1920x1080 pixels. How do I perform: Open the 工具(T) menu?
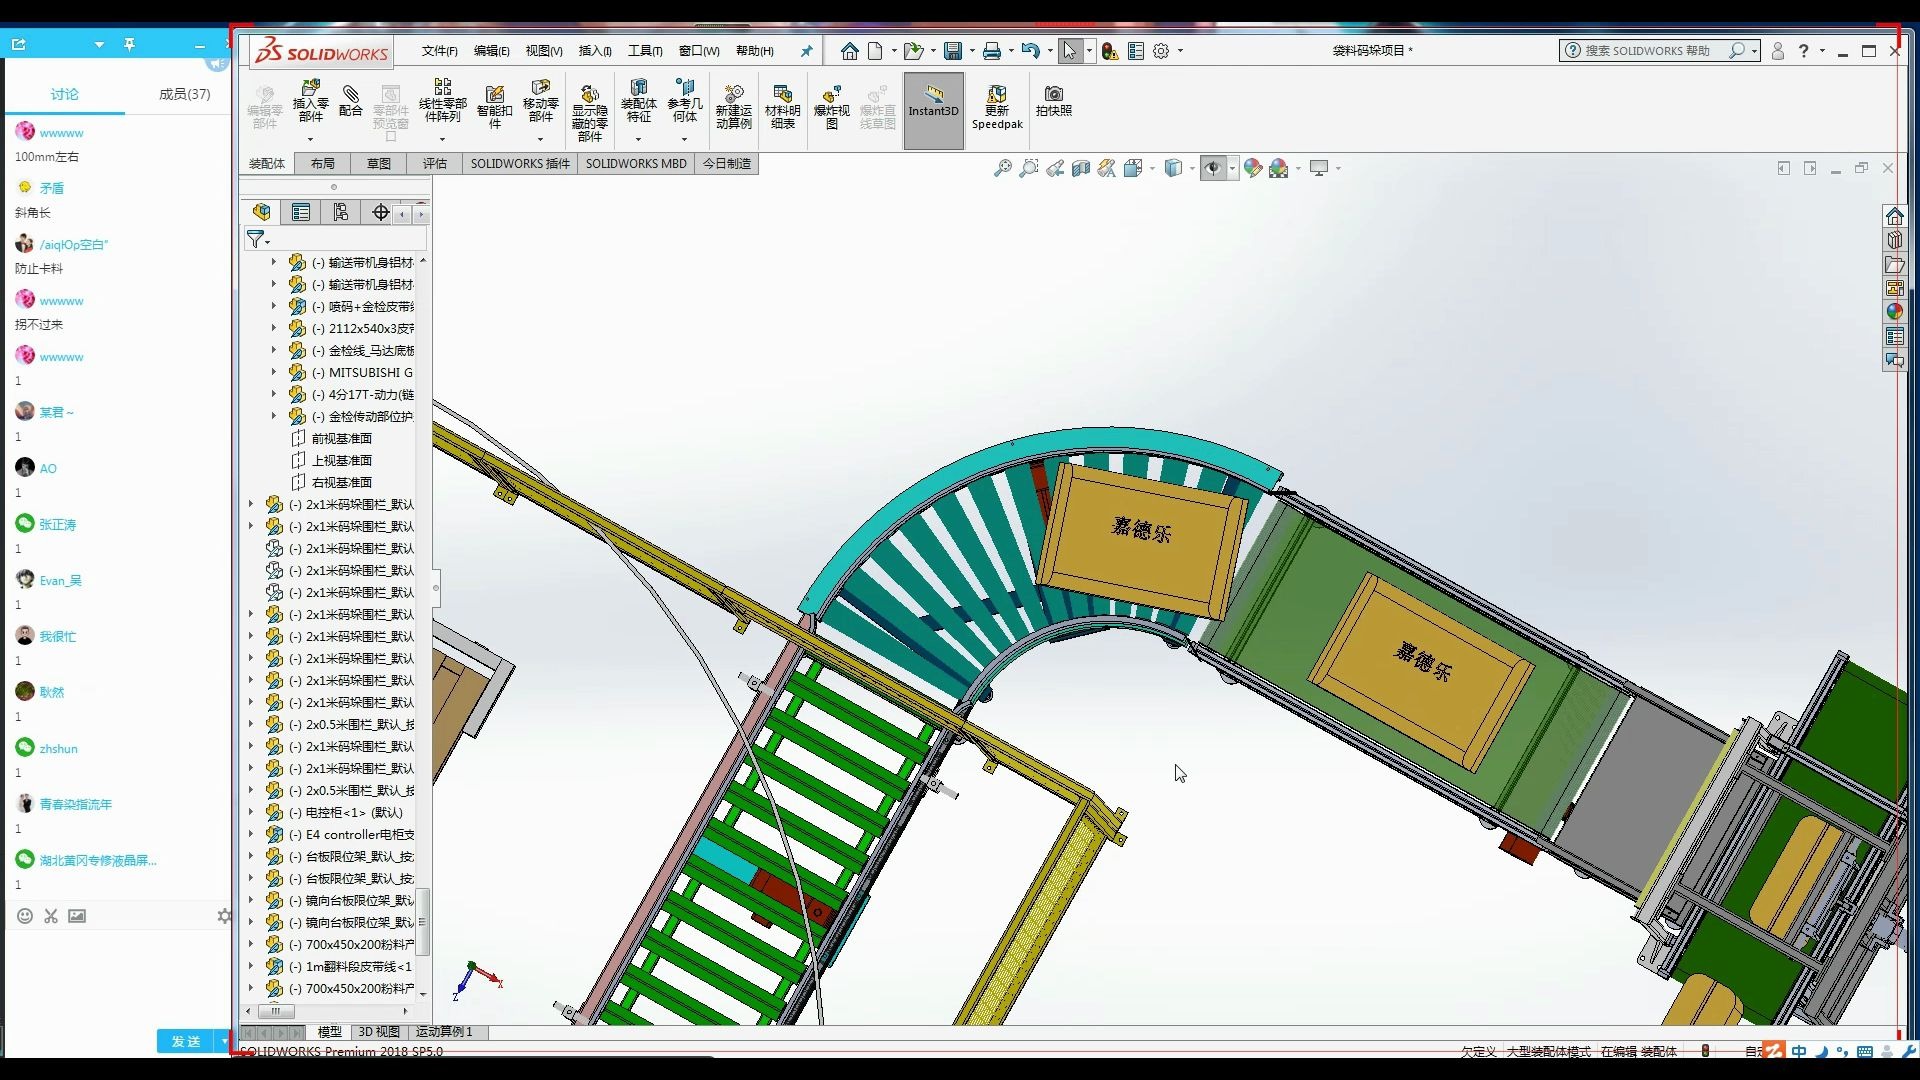pyautogui.click(x=644, y=51)
